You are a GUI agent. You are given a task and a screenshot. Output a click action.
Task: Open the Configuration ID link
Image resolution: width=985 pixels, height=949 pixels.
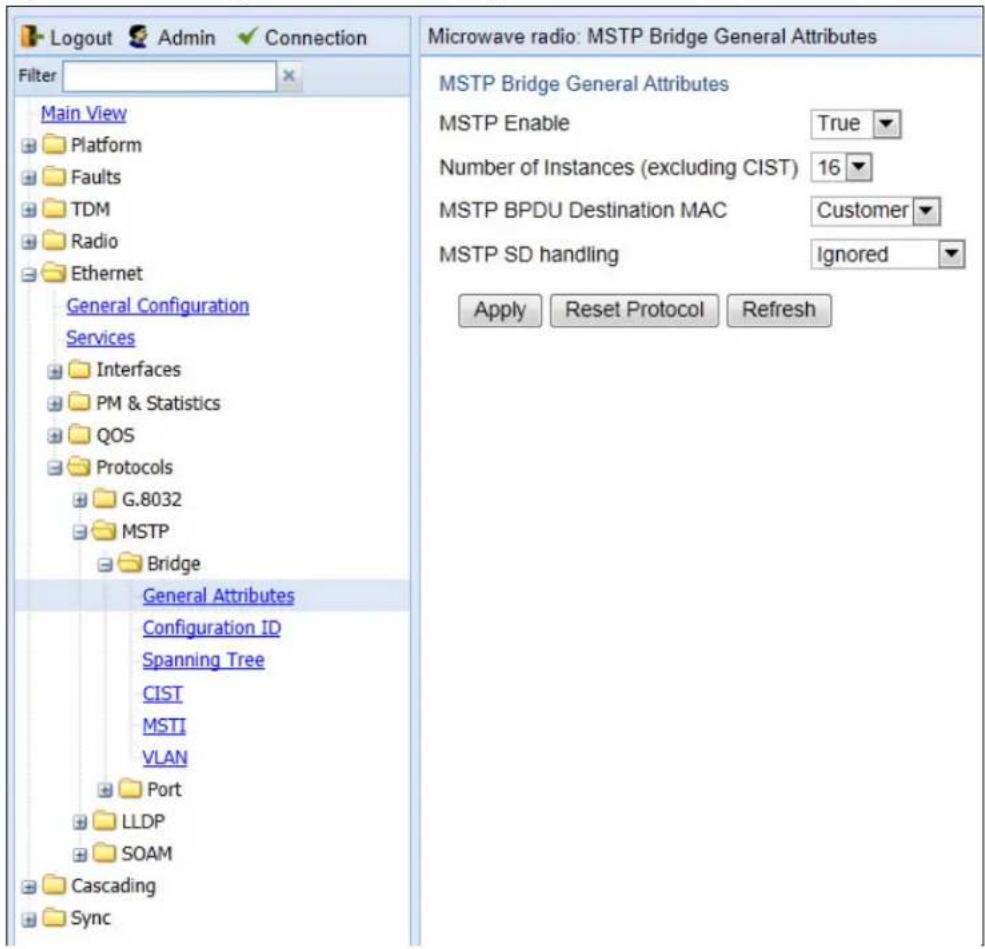(212, 627)
